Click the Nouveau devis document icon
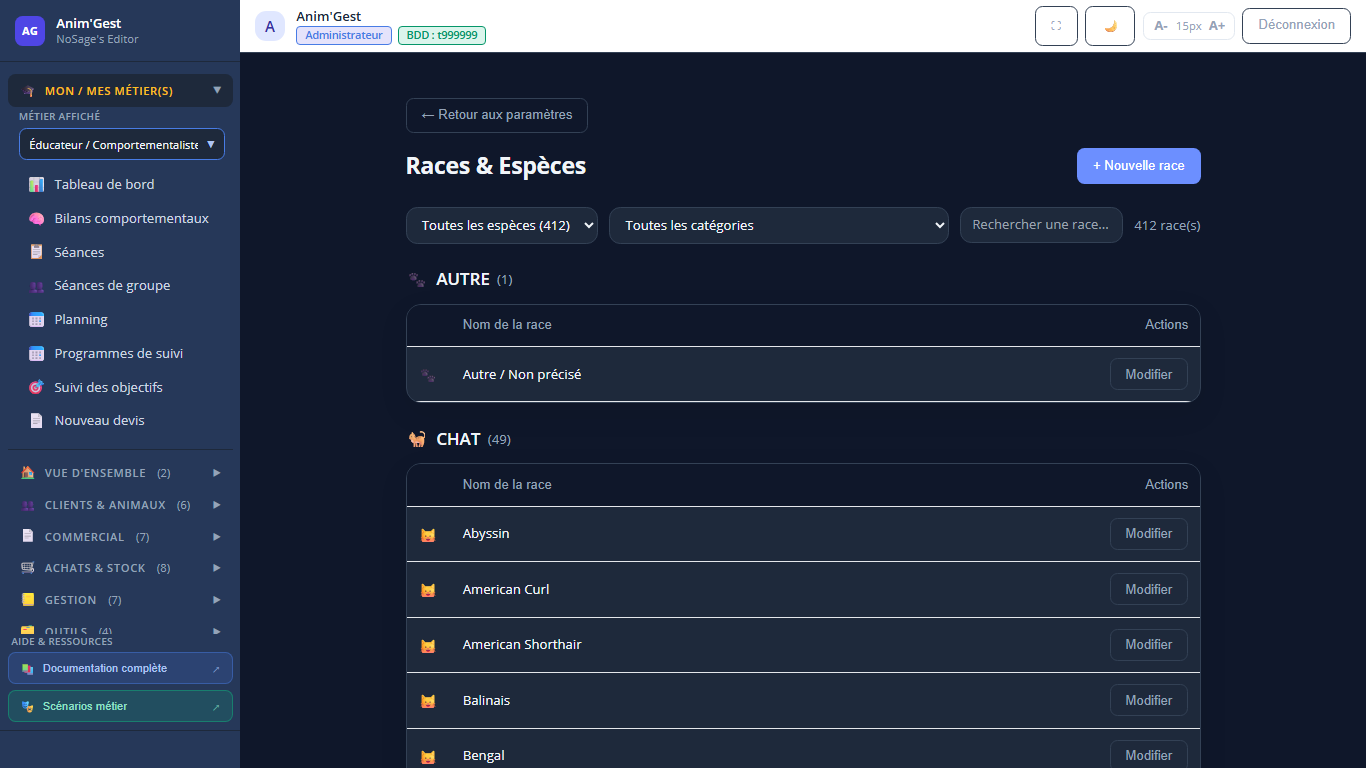 click(x=37, y=421)
